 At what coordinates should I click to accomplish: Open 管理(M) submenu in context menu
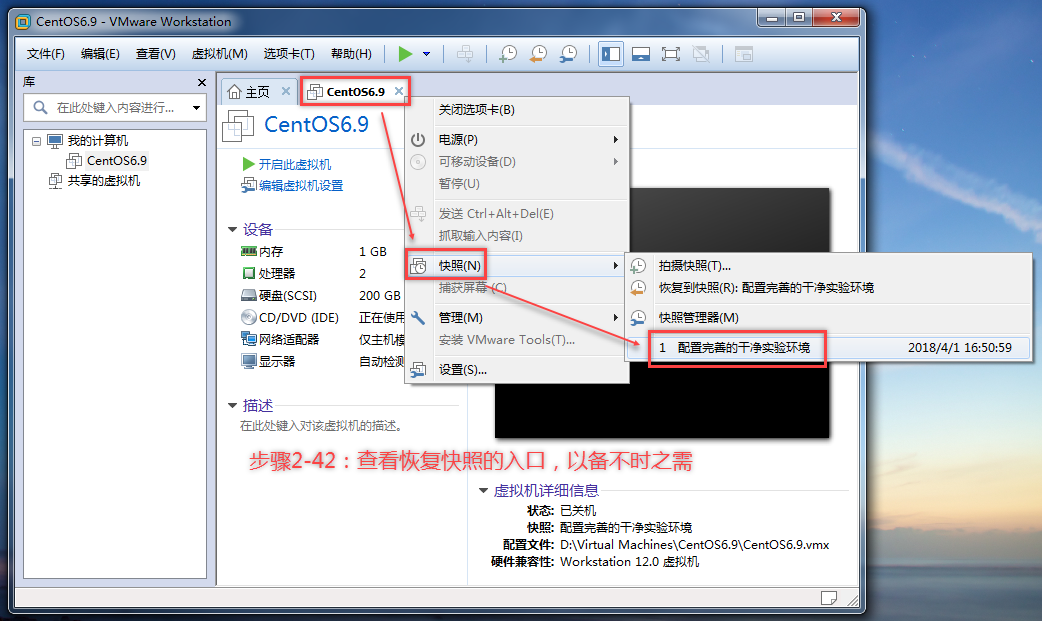[x=517, y=318]
